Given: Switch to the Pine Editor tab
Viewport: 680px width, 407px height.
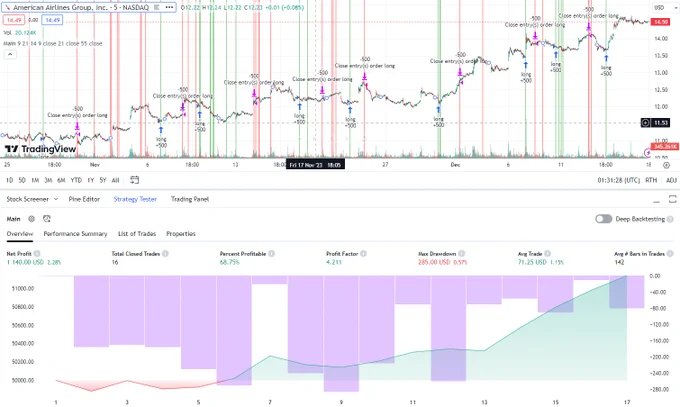Looking at the screenshot, I should tap(84, 199).
